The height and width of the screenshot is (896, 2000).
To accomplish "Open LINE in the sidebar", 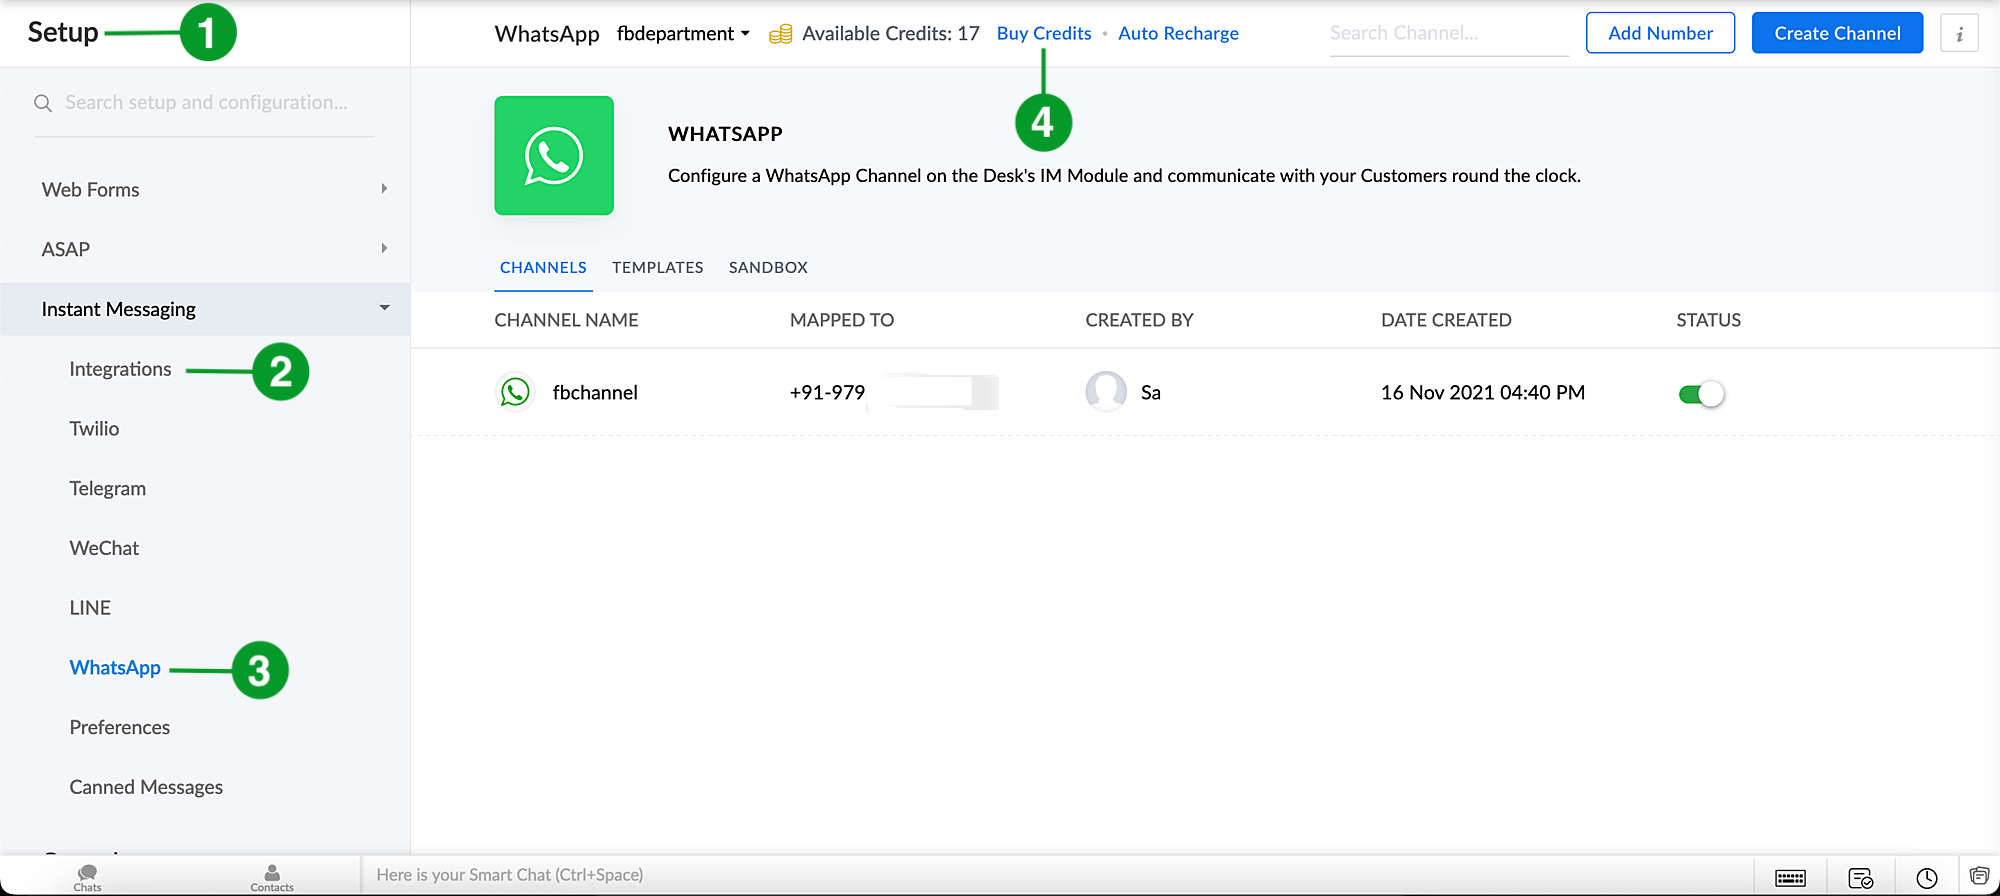I will point(90,608).
